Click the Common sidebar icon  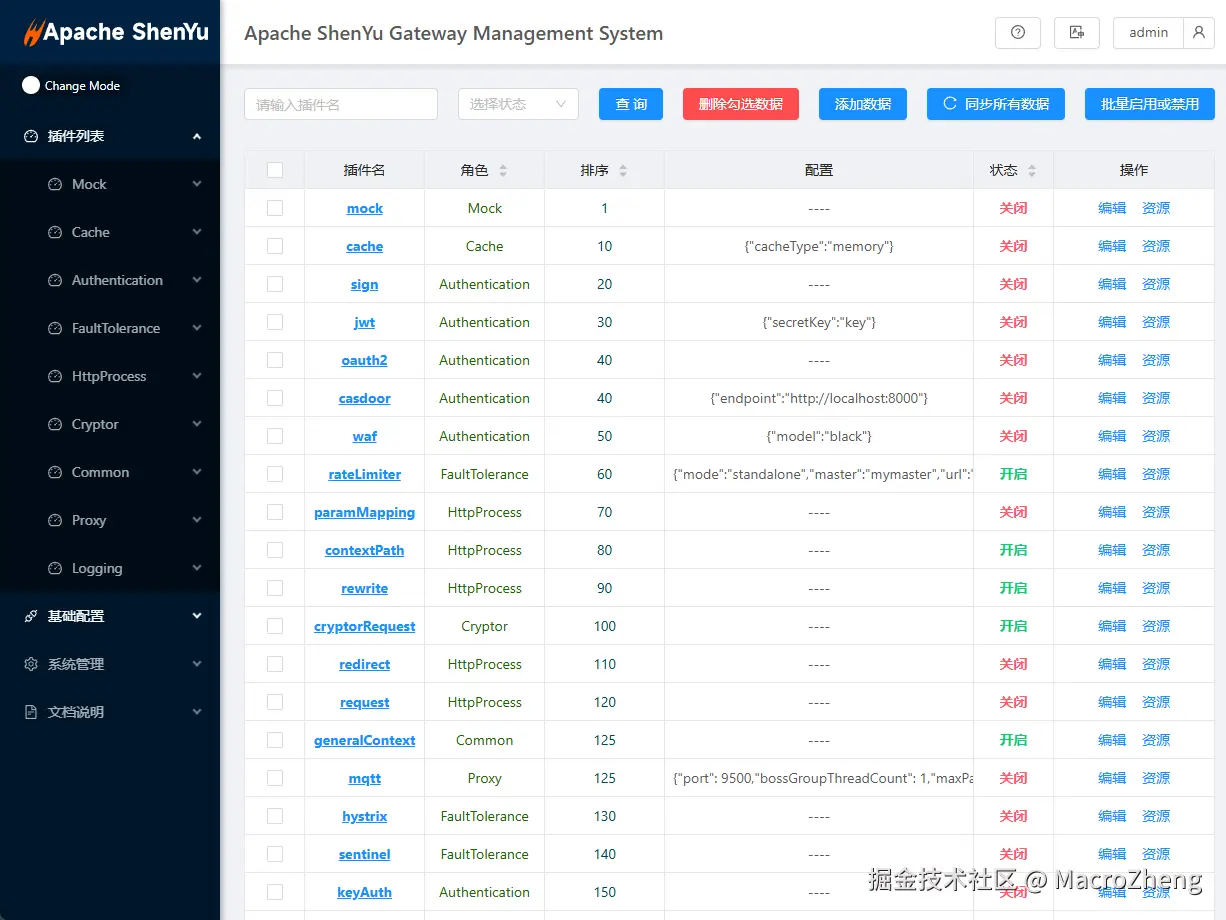(x=55, y=472)
